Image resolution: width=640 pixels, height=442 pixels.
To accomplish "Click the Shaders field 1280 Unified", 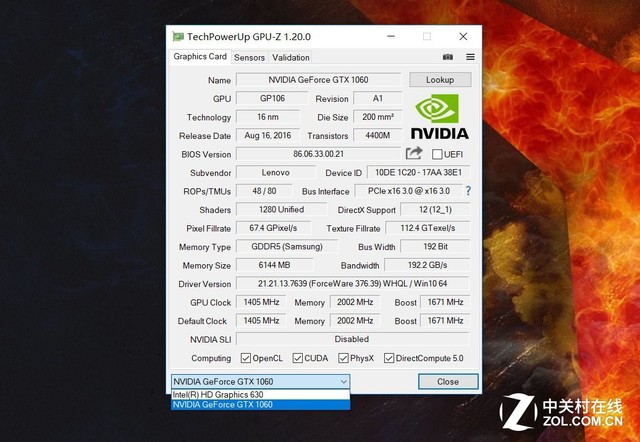I will tap(281, 210).
